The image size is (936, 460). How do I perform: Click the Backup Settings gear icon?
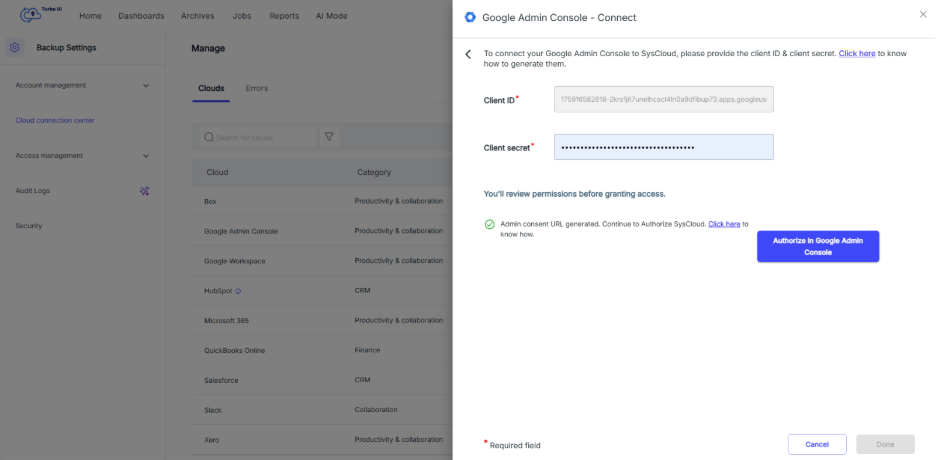[x=14, y=48]
